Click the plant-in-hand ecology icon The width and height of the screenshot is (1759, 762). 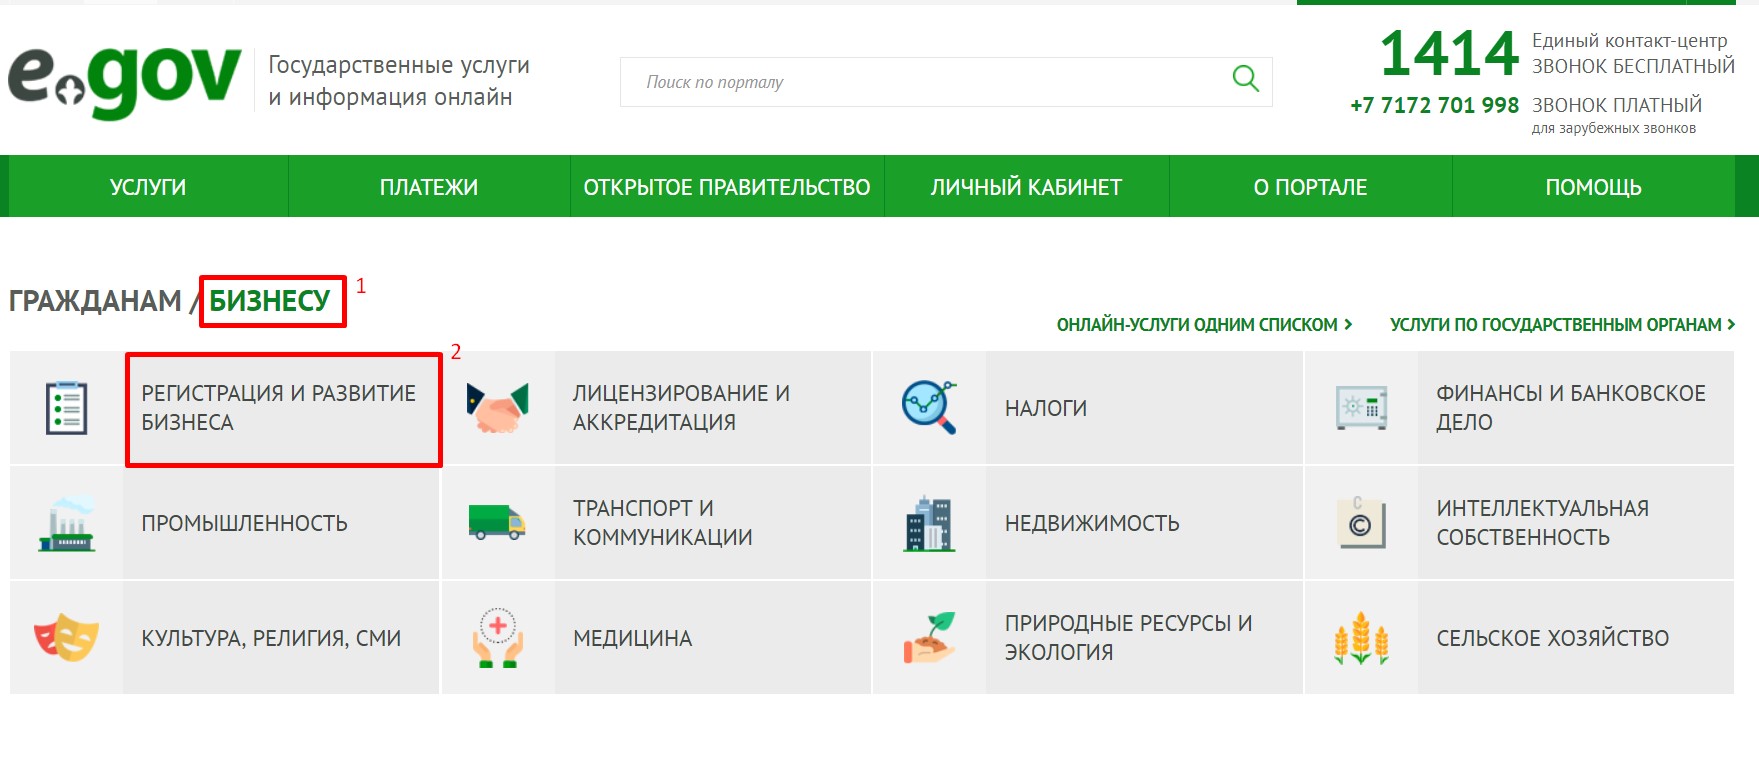pos(929,638)
